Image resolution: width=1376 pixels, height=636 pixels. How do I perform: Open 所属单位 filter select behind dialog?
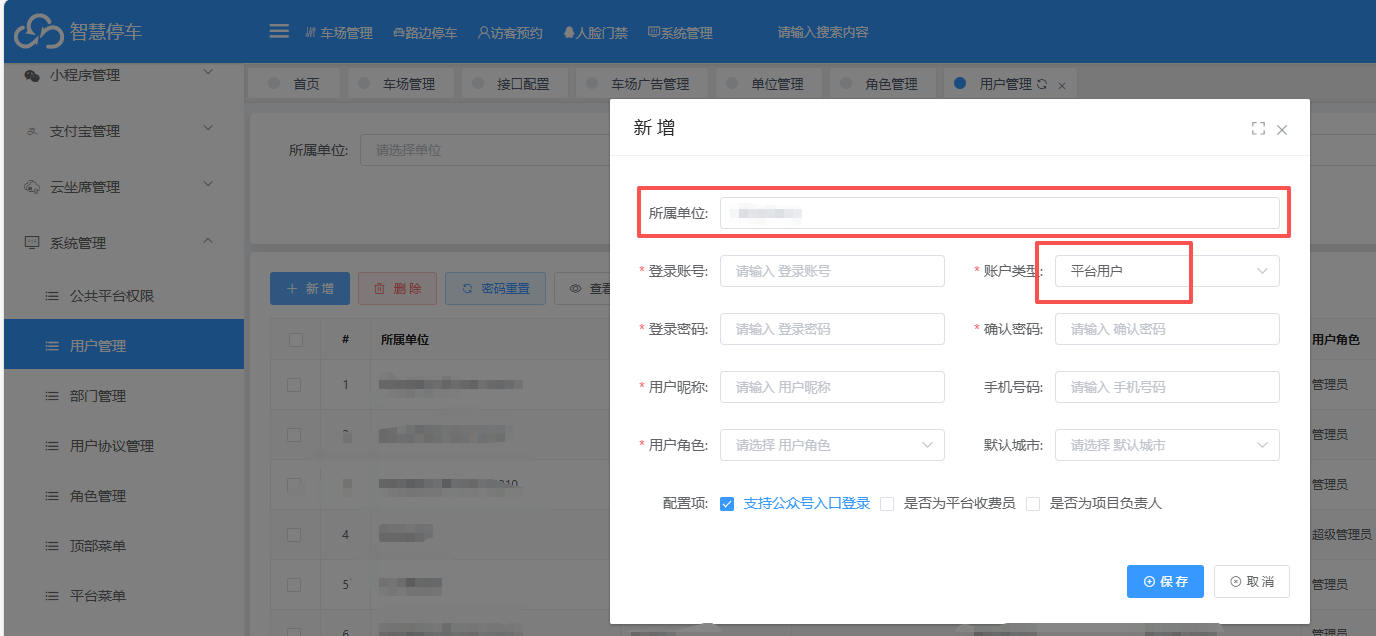485,150
